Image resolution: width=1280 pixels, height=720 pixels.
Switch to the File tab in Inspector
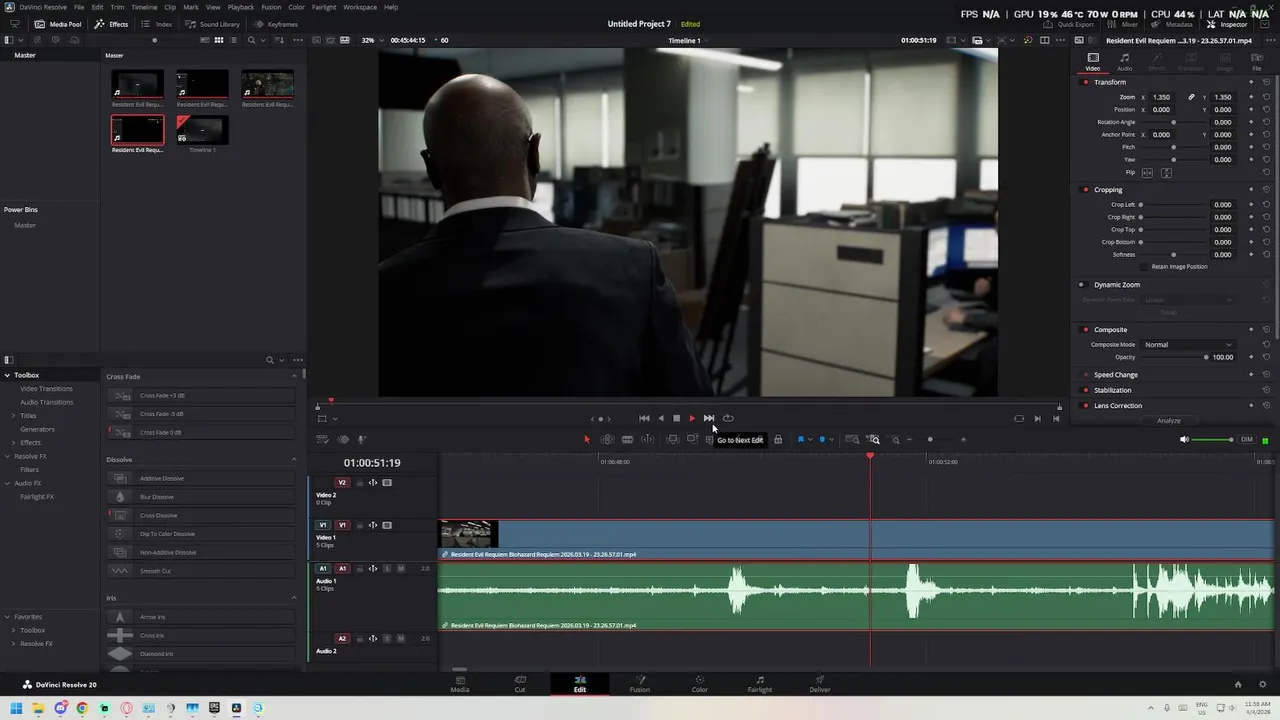click(x=1257, y=62)
